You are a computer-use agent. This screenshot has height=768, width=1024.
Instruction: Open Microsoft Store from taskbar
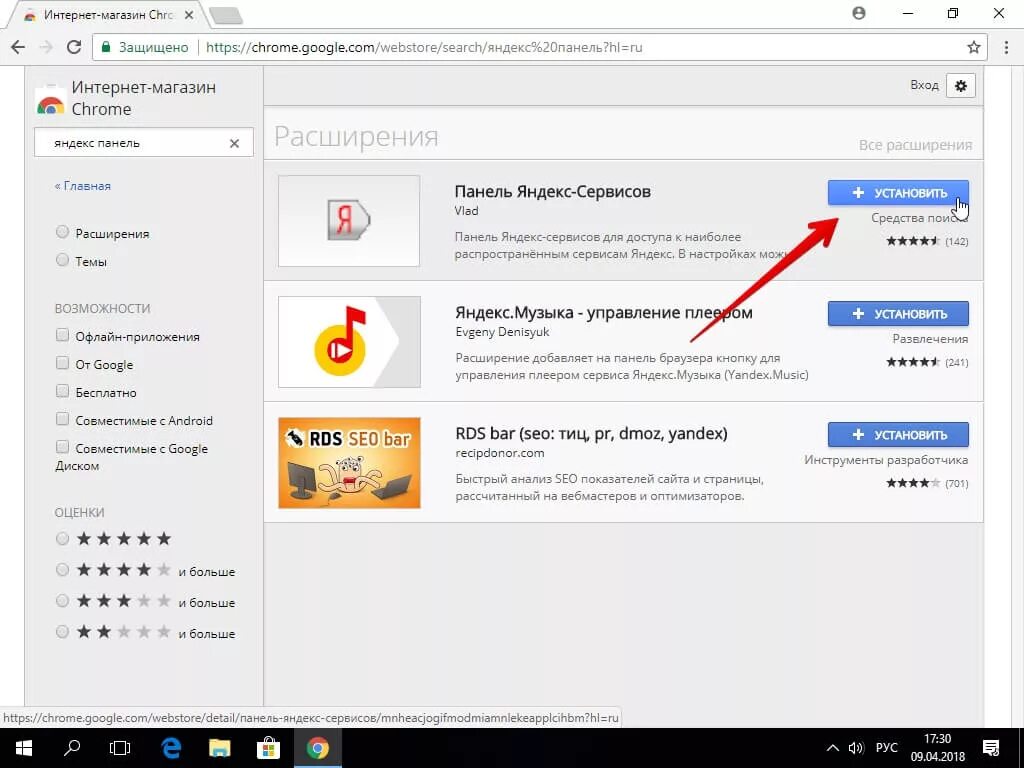pyautogui.click(x=268, y=748)
